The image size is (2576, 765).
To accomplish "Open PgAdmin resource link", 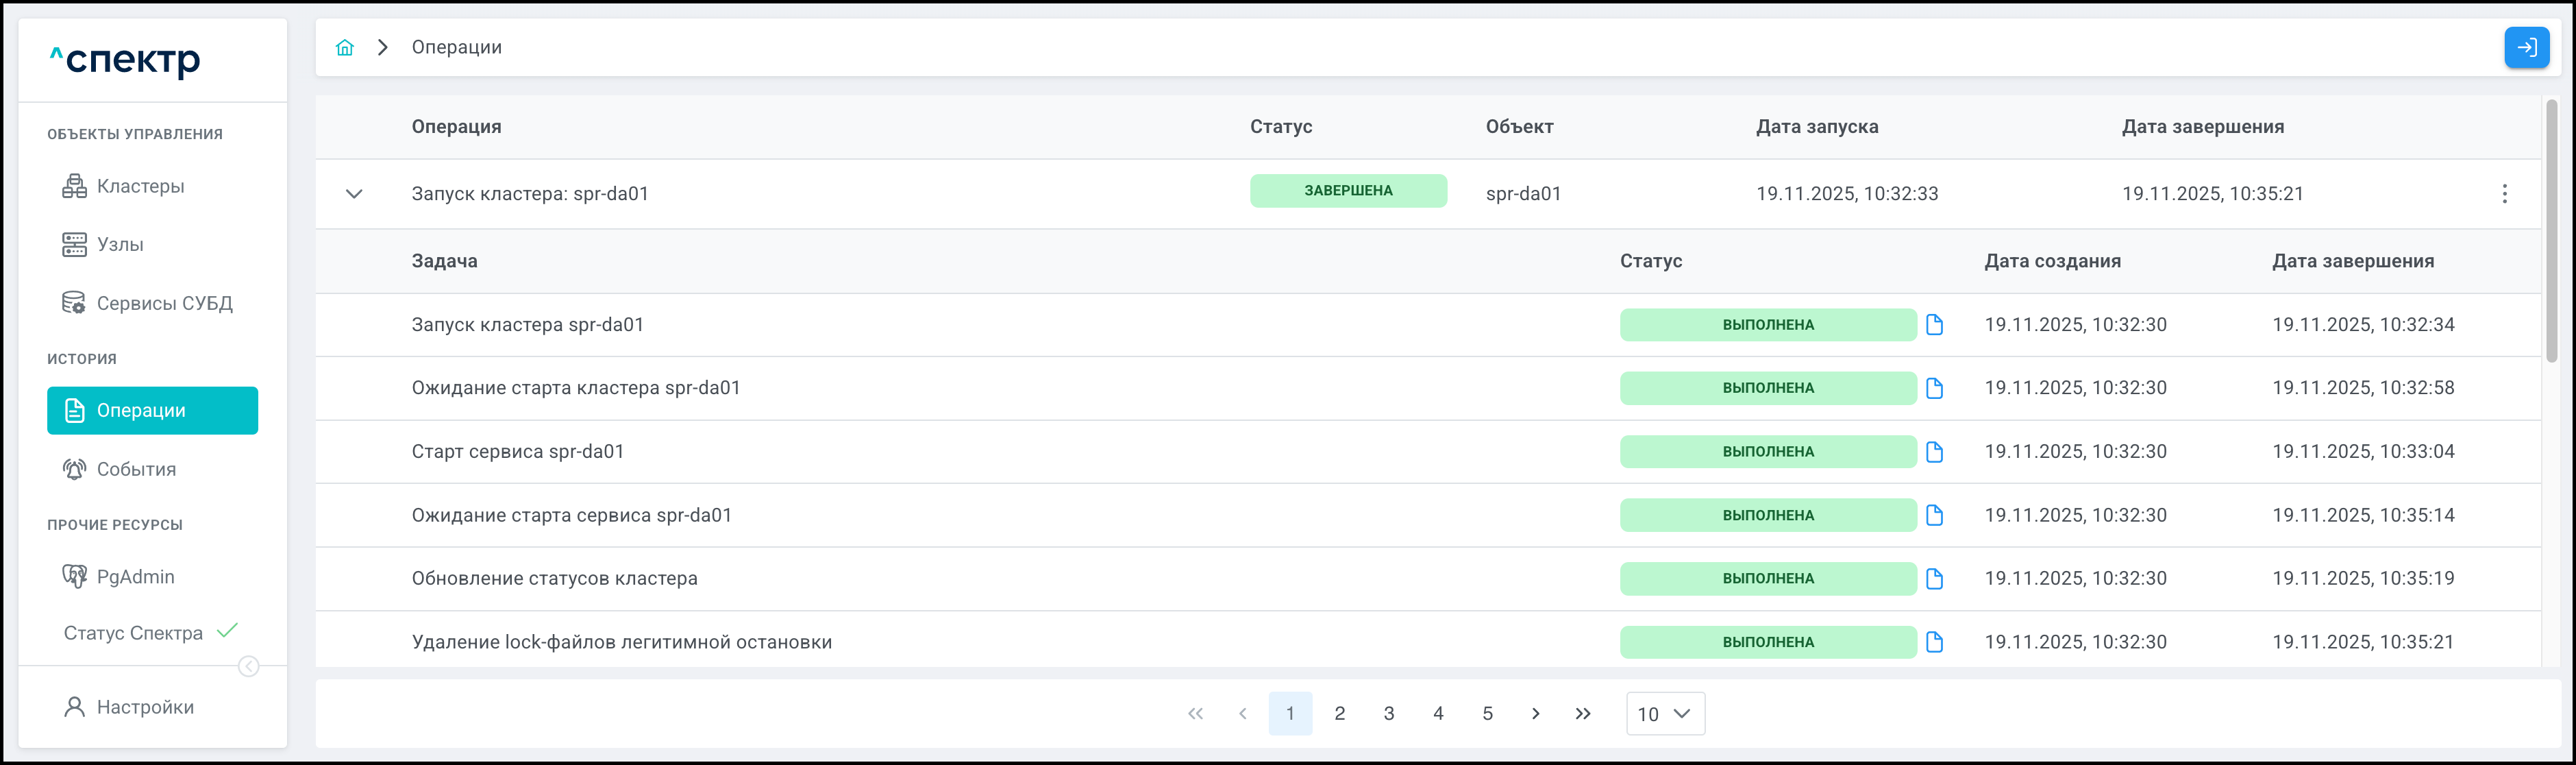I will click(x=135, y=577).
